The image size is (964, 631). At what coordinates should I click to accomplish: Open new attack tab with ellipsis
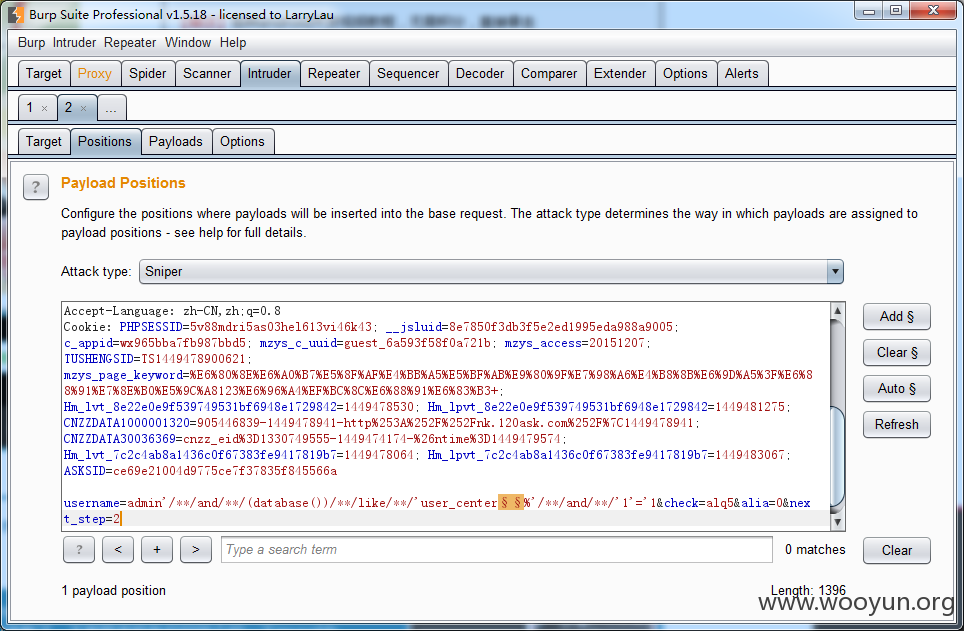[x=111, y=108]
